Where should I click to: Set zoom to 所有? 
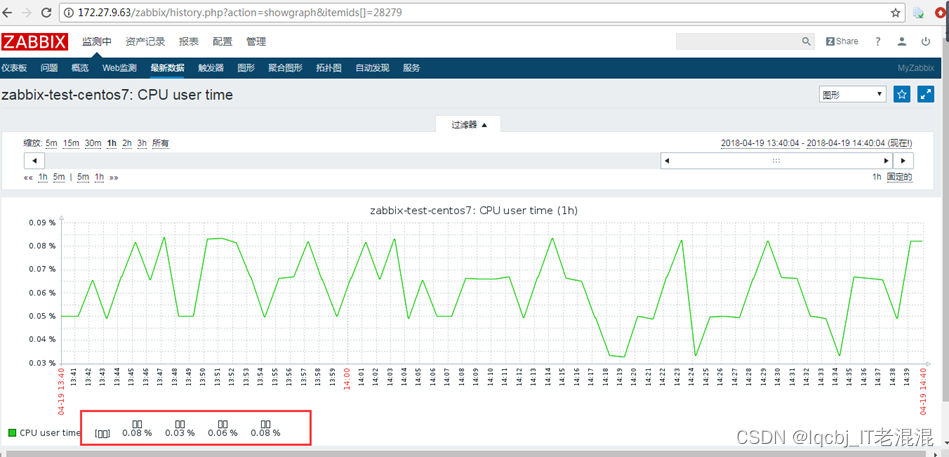click(x=160, y=143)
